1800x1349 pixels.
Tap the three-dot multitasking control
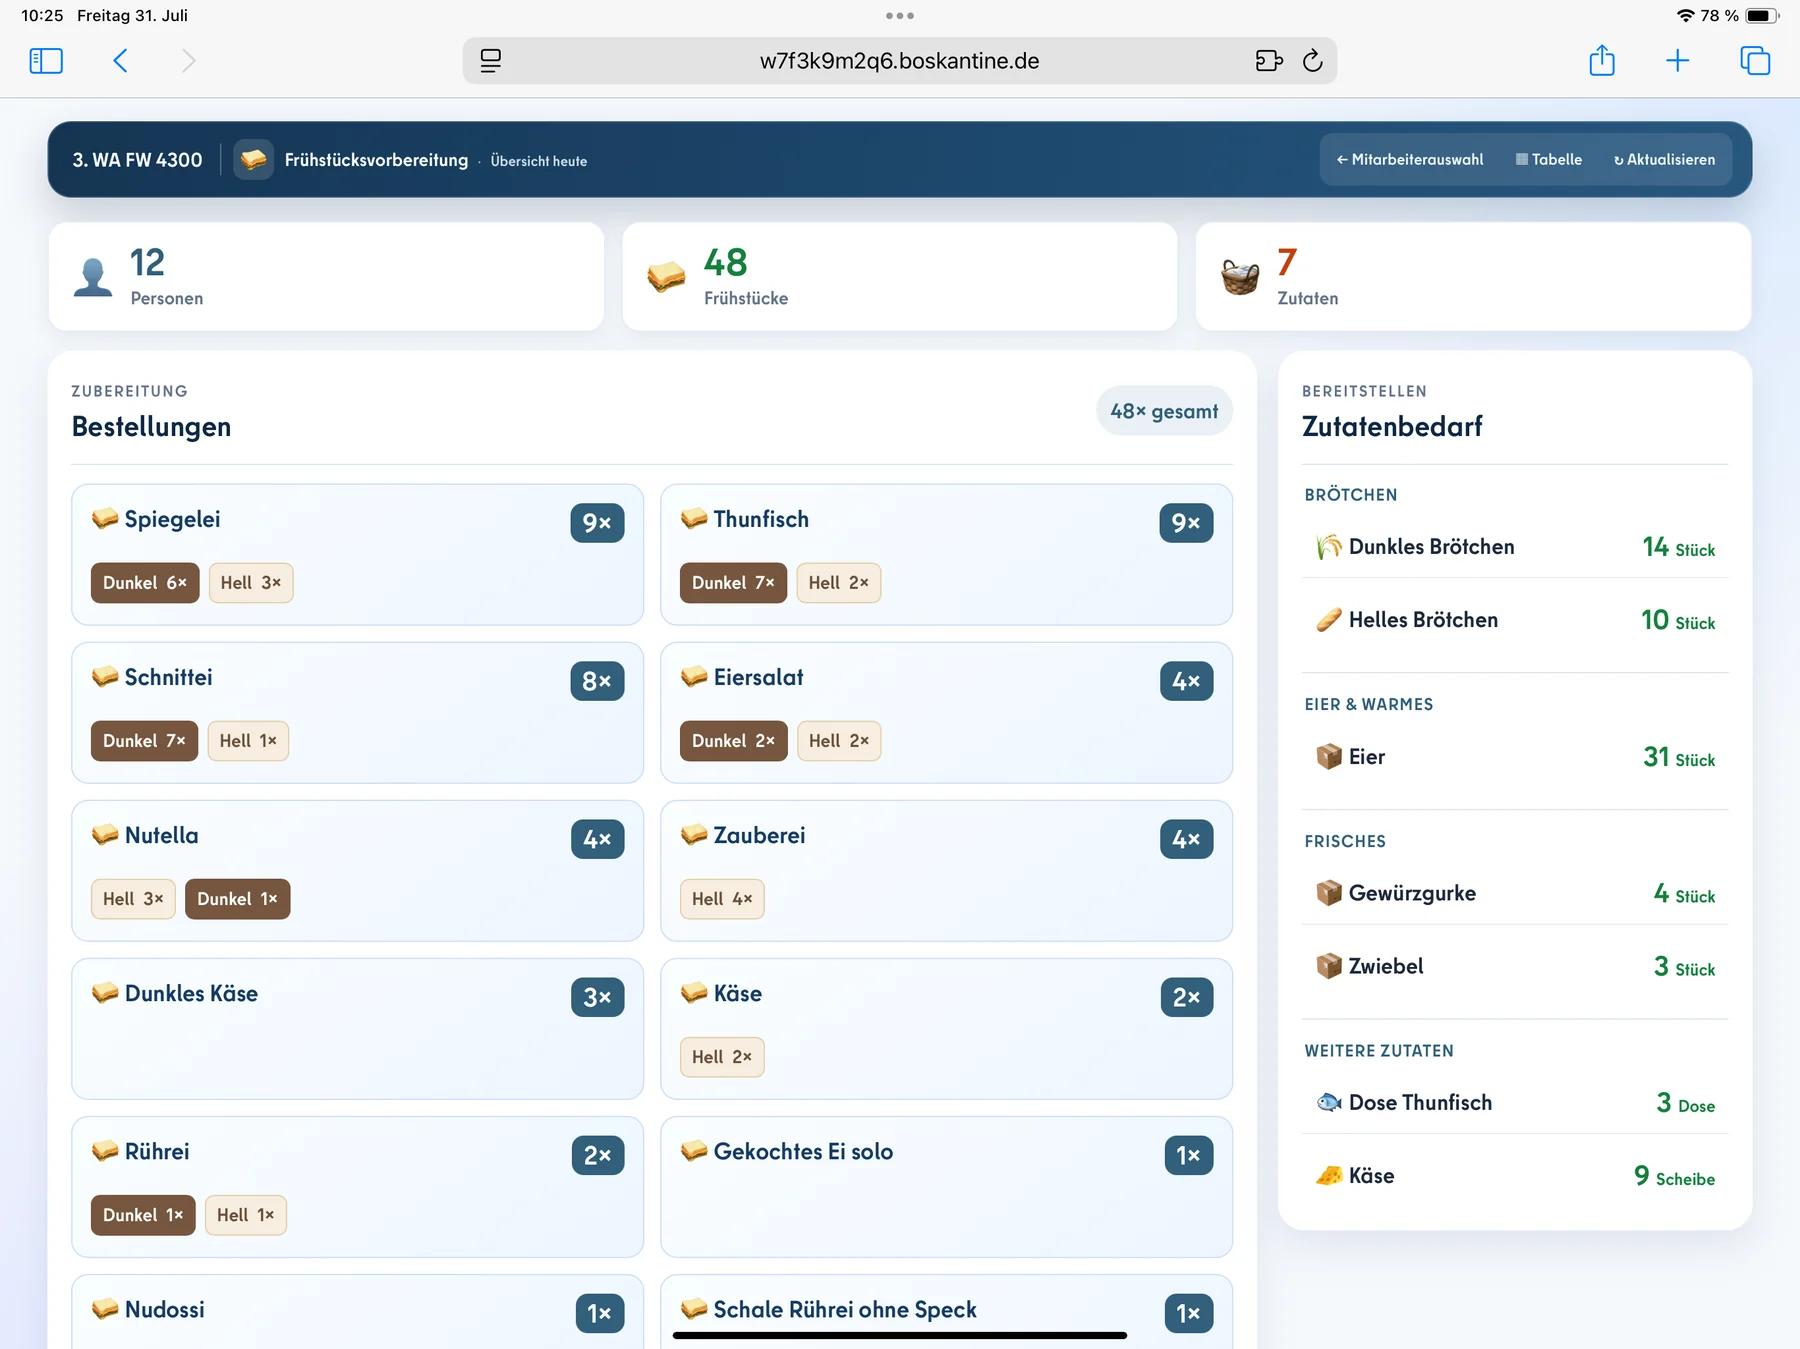click(900, 15)
